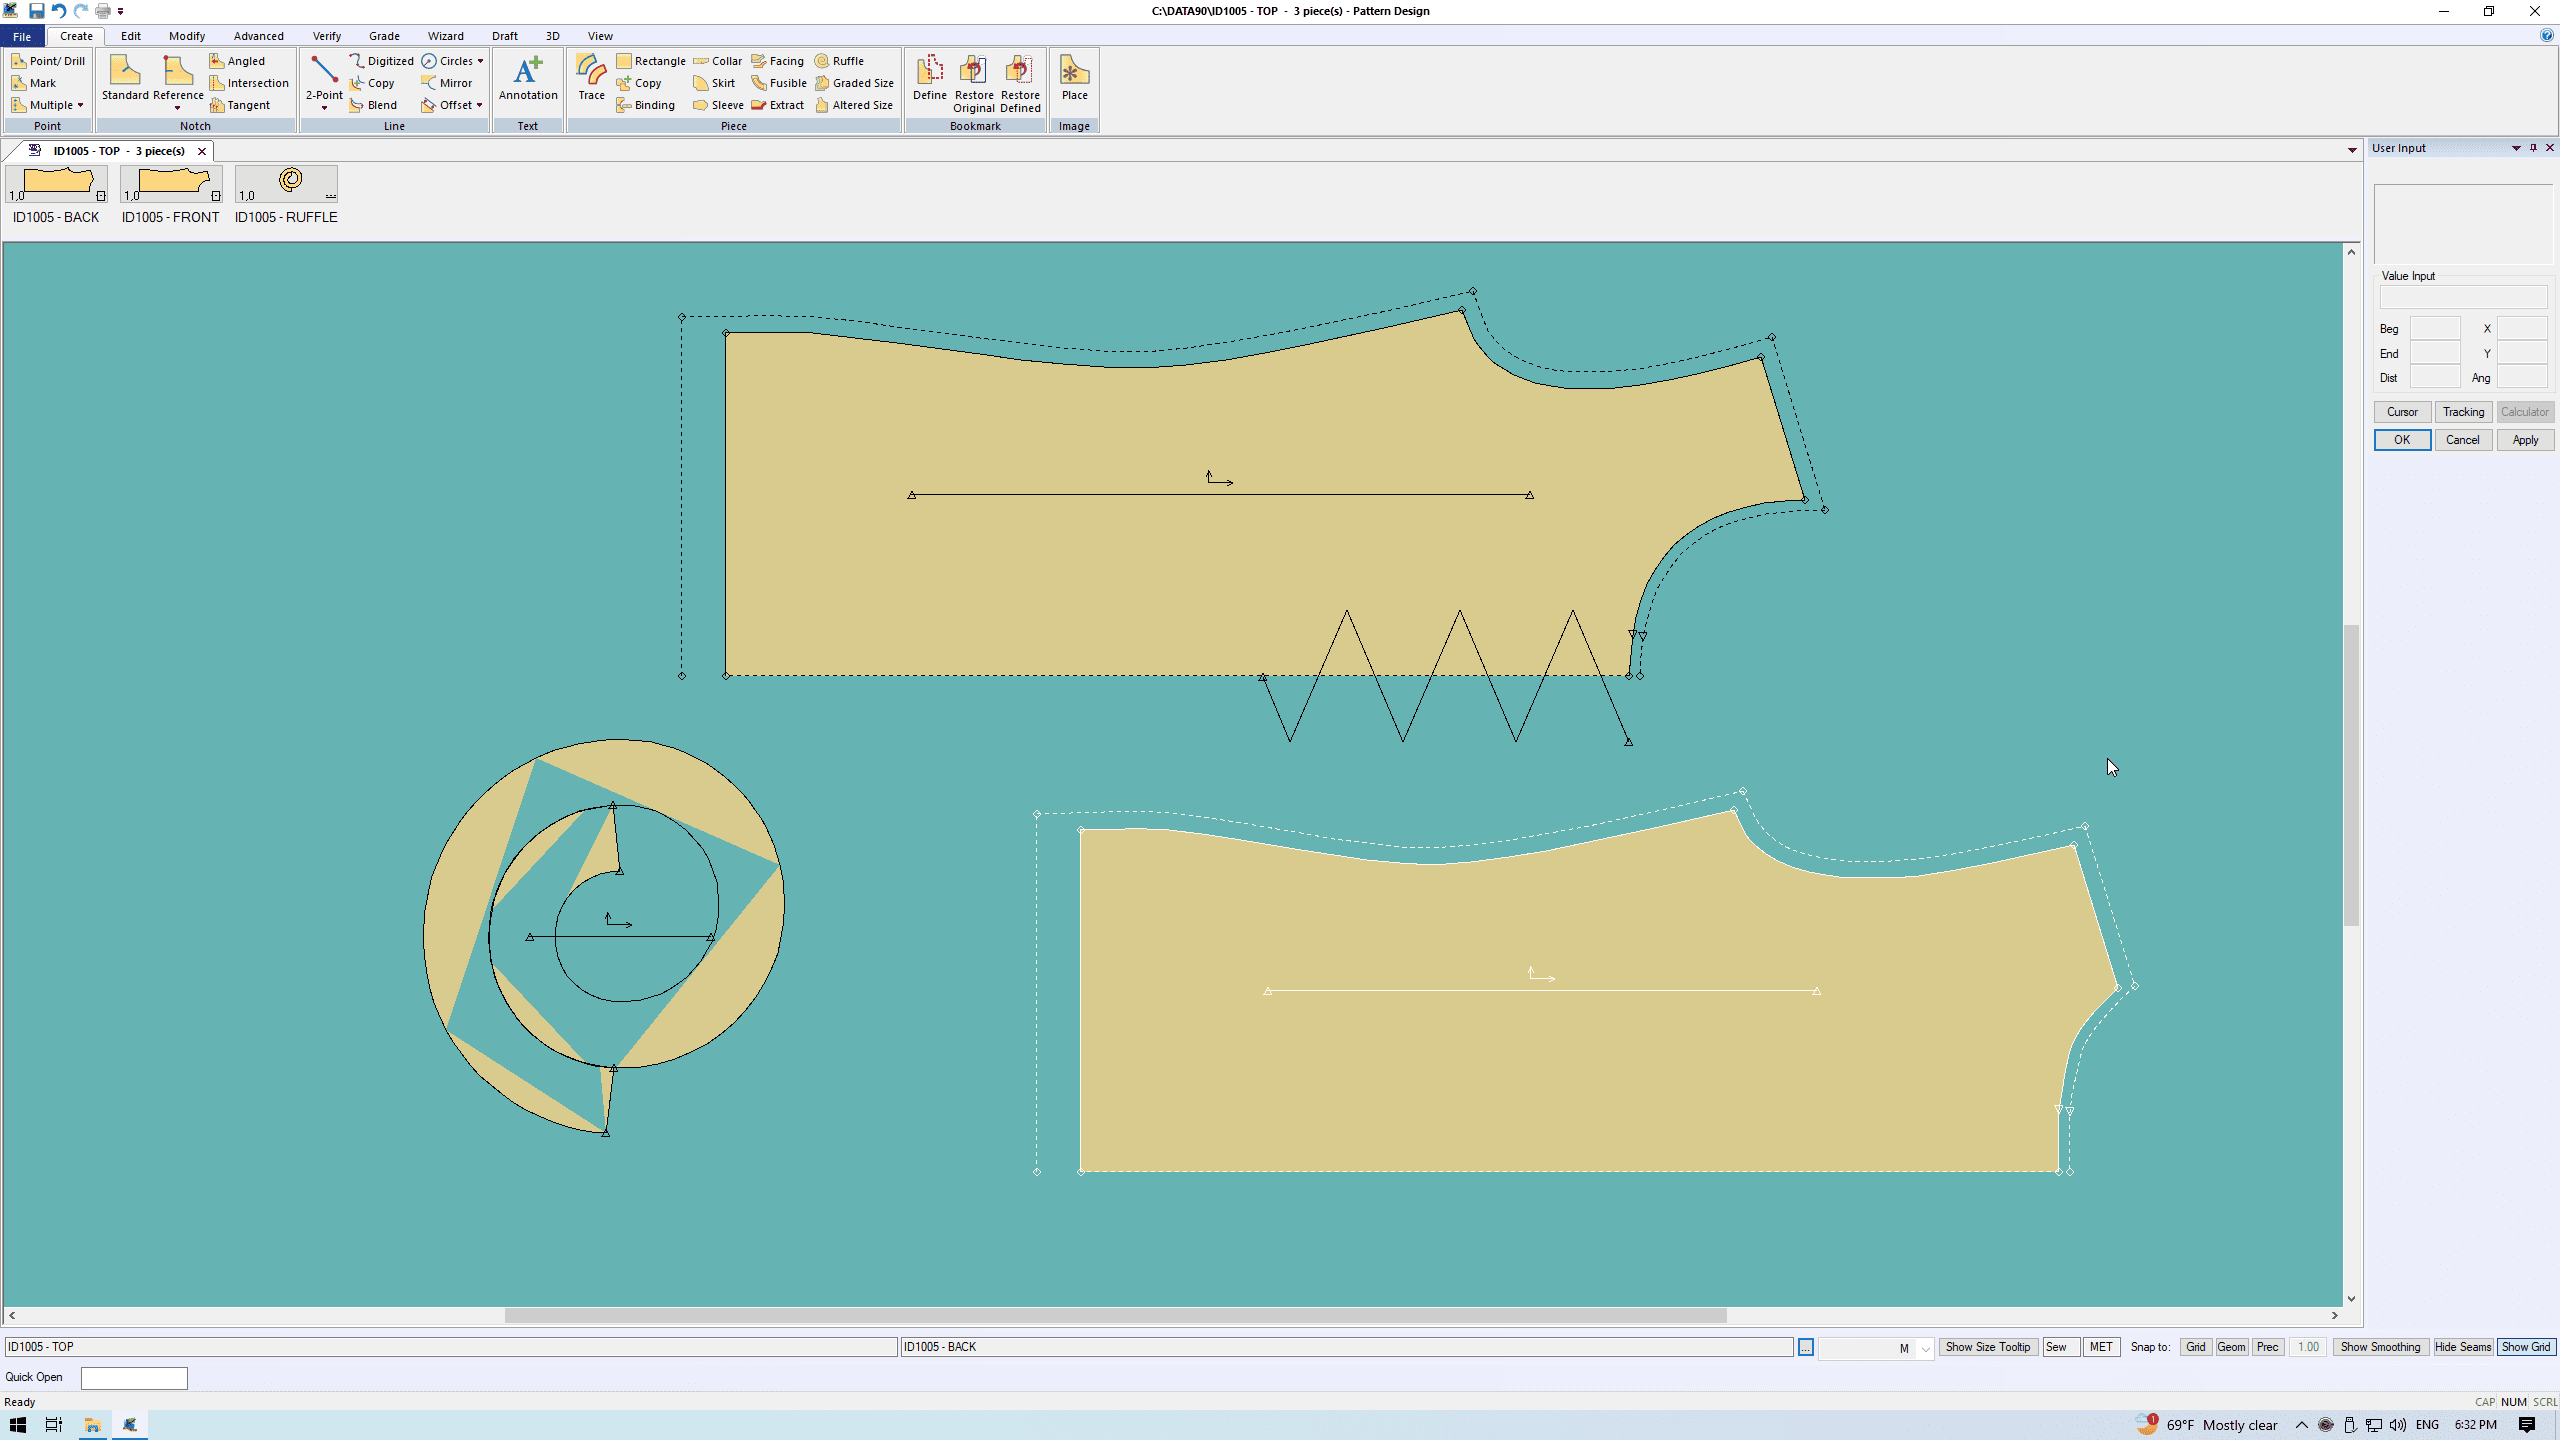
Task: Choose the Standard notch tool
Action: 125,77
